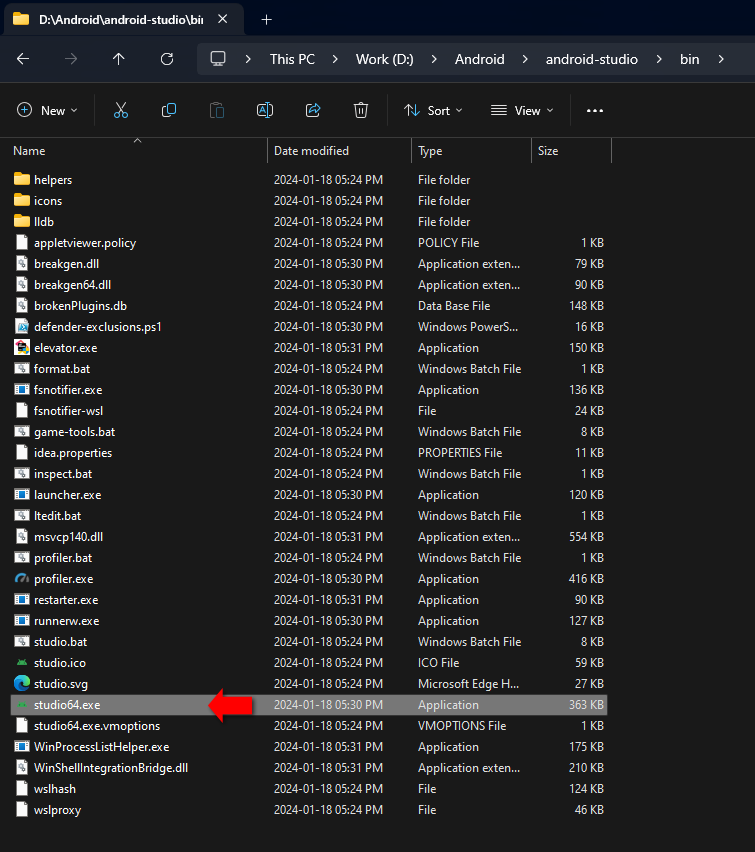755x852 pixels.
Task: Expand chevron after Work (D:) in breadcrumb
Action: pyautogui.click(x=434, y=59)
